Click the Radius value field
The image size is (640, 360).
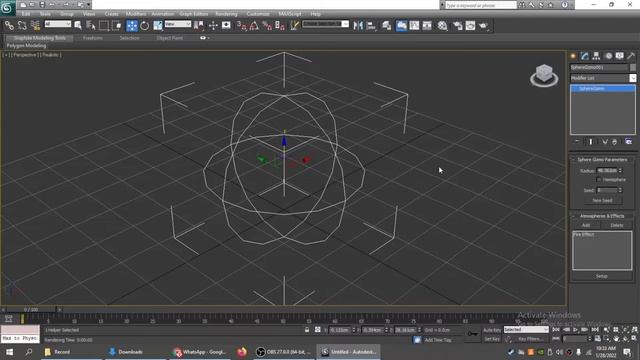click(x=607, y=171)
